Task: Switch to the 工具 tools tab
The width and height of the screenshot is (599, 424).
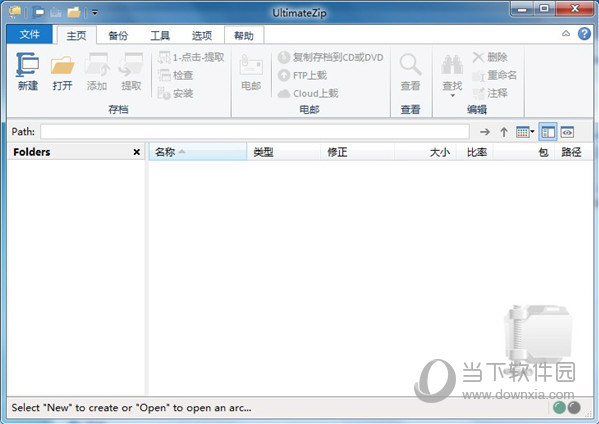Action: 160,36
